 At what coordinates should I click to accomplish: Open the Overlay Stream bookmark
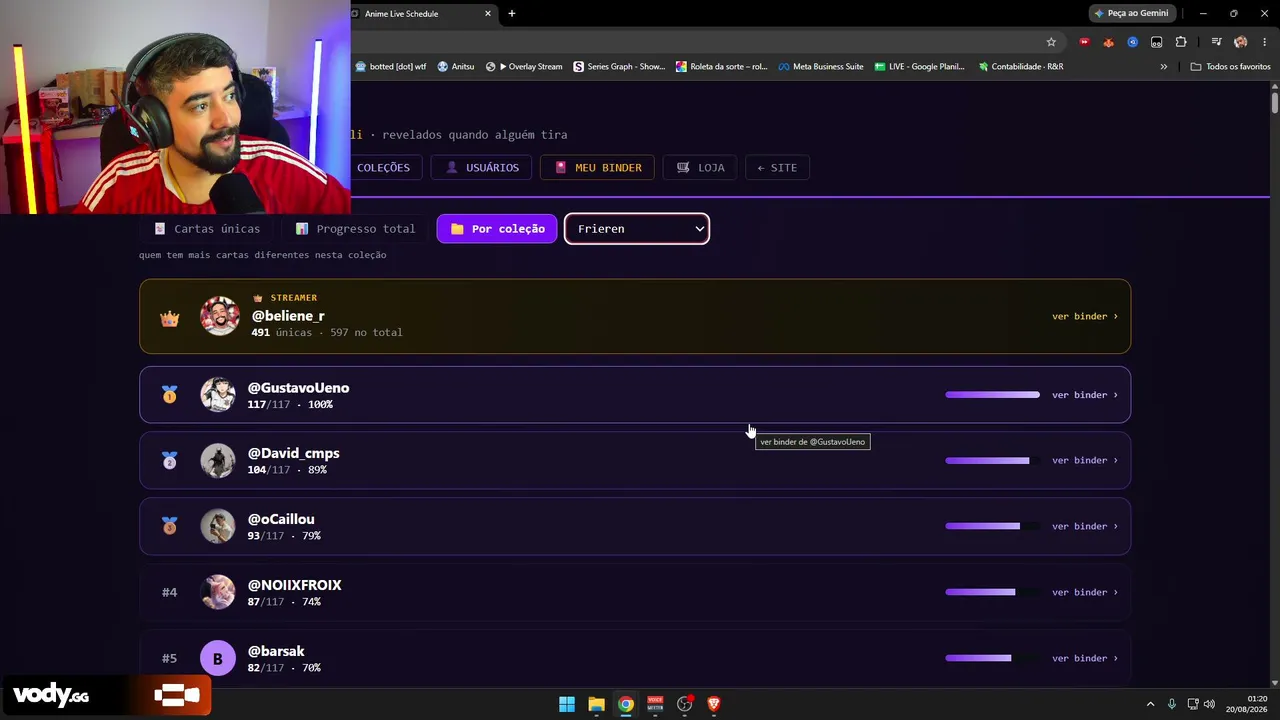[524, 67]
